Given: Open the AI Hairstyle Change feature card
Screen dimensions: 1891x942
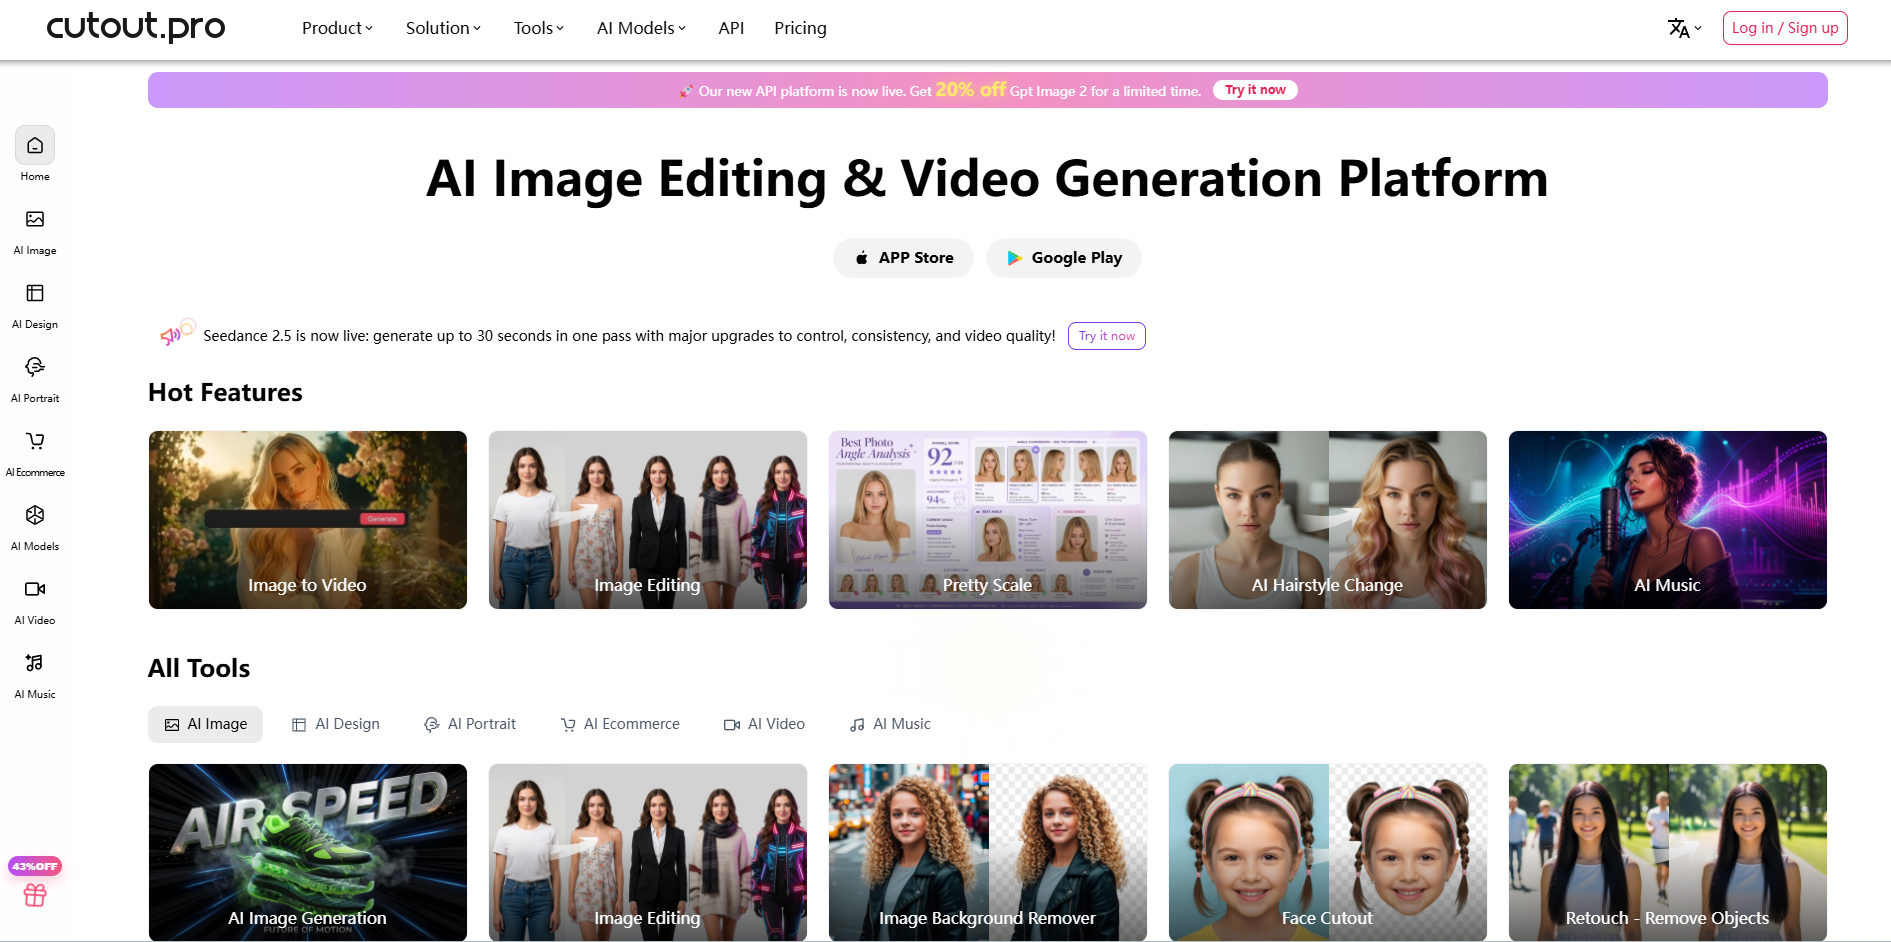Looking at the screenshot, I should click(x=1328, y=520).
